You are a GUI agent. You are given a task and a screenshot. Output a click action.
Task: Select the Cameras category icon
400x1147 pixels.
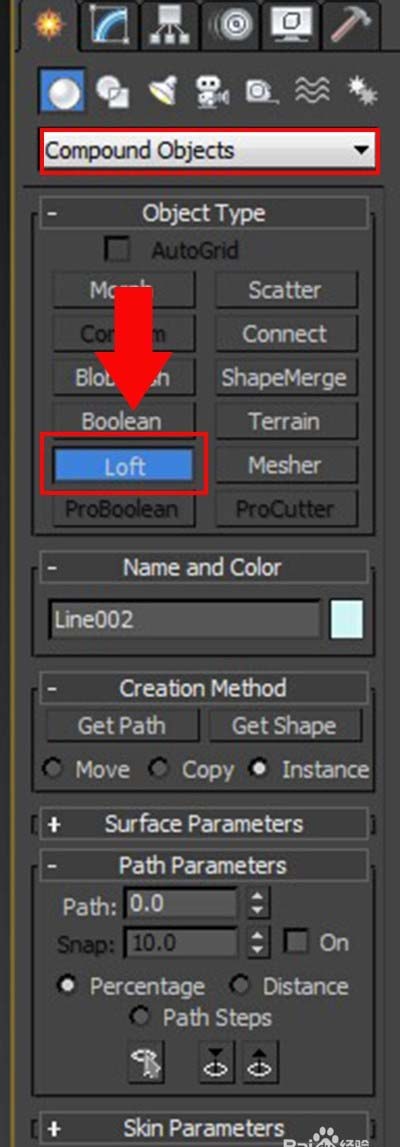coord(212,91)
